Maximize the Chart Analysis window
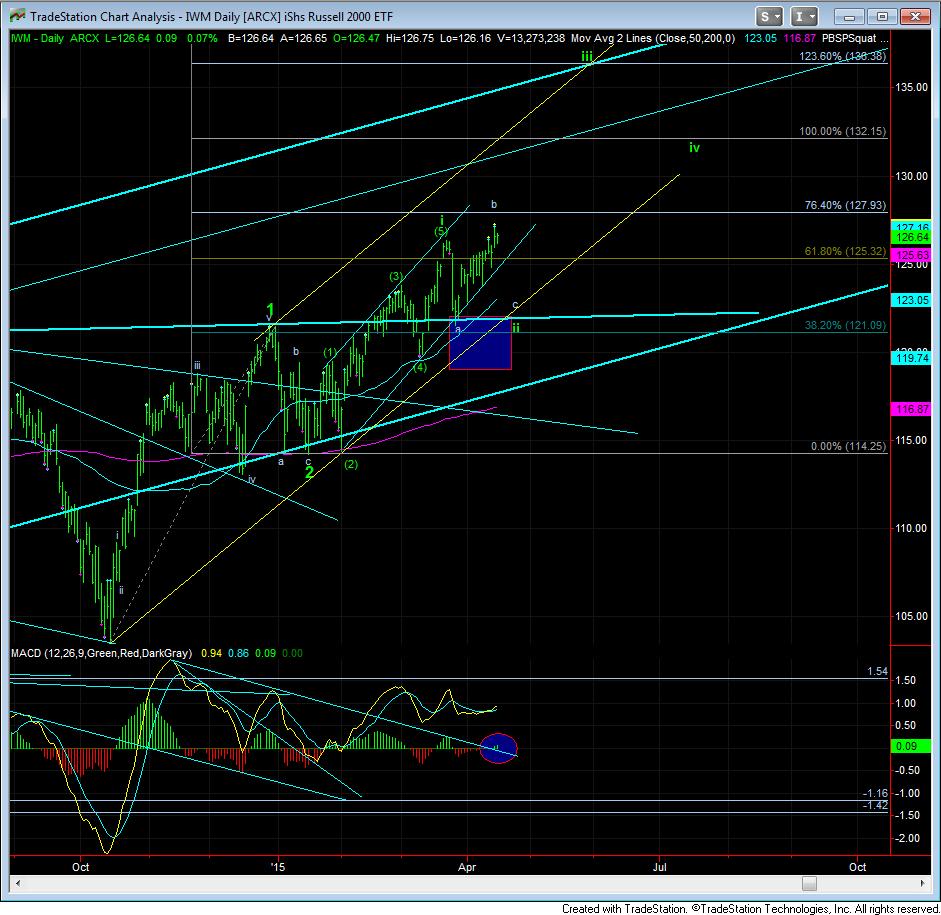 pyautogui.click(x=882, y=17)
